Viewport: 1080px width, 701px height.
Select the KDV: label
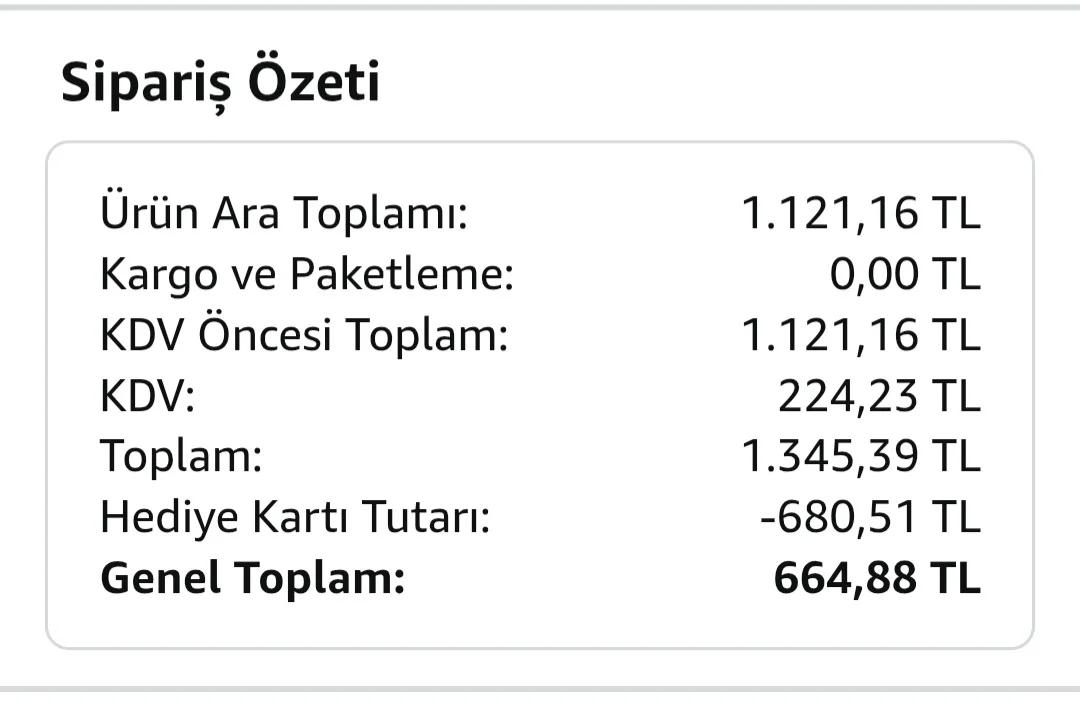tap(147, 396)
